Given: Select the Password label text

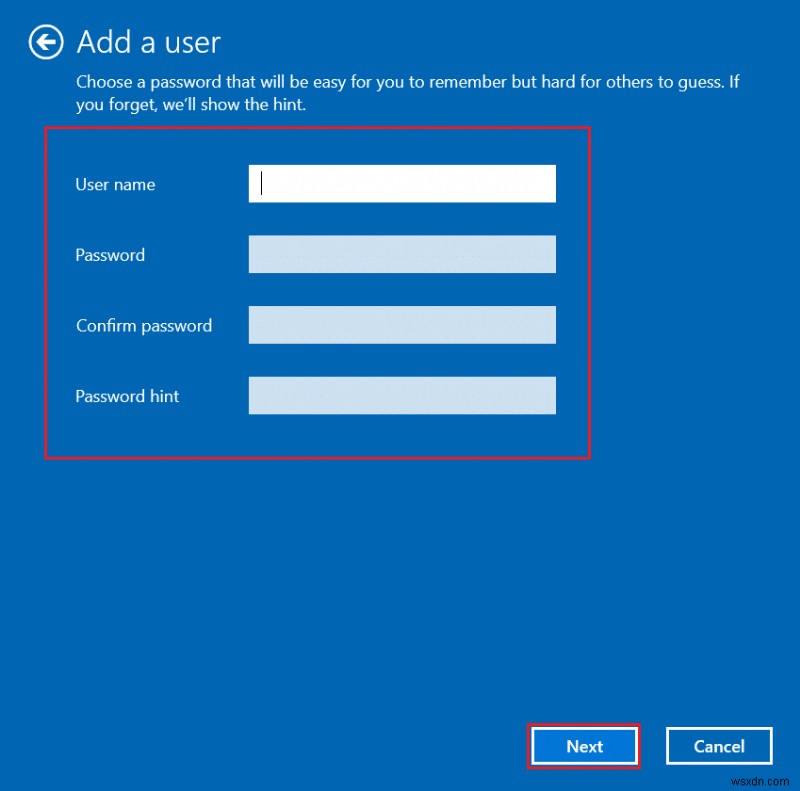Looking at the screenshot, I should [x=110, y=255].
